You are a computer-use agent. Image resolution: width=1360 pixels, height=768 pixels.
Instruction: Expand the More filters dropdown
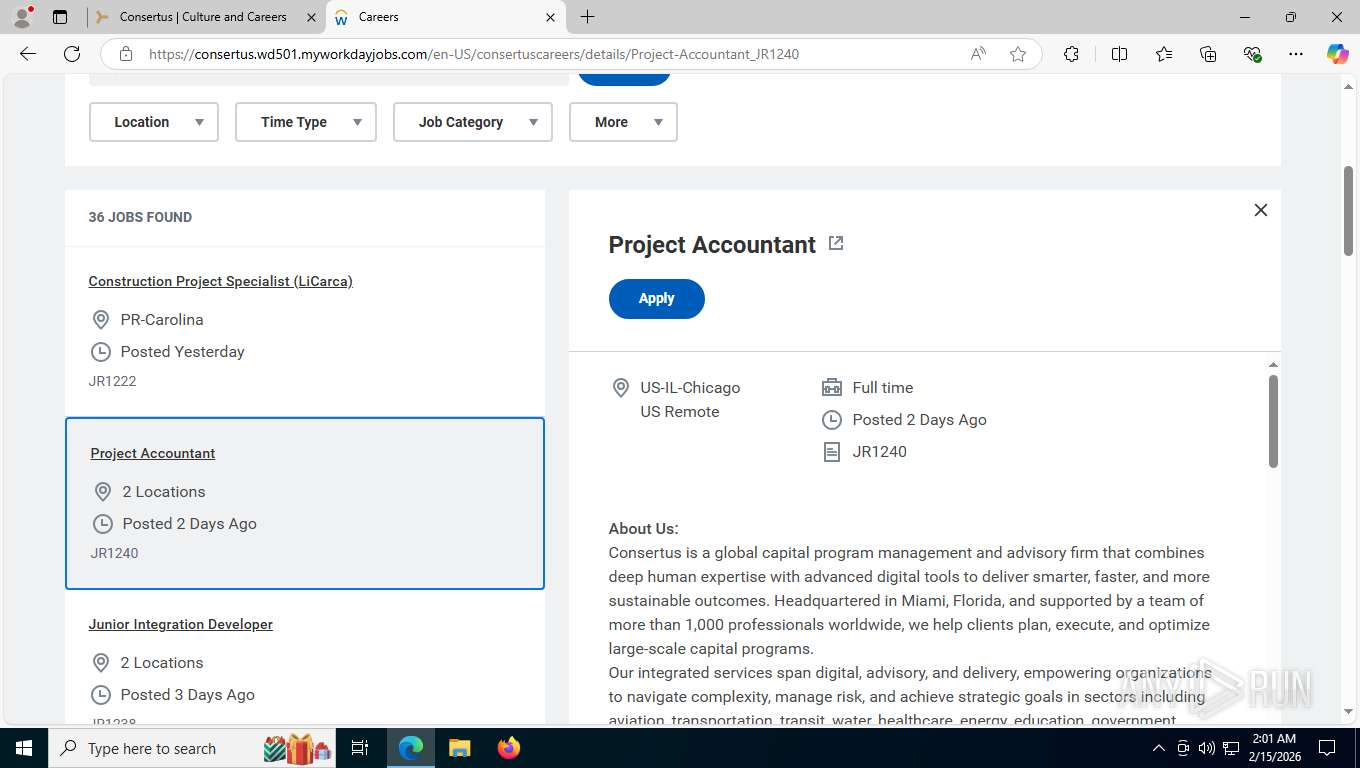pos(623,122)
